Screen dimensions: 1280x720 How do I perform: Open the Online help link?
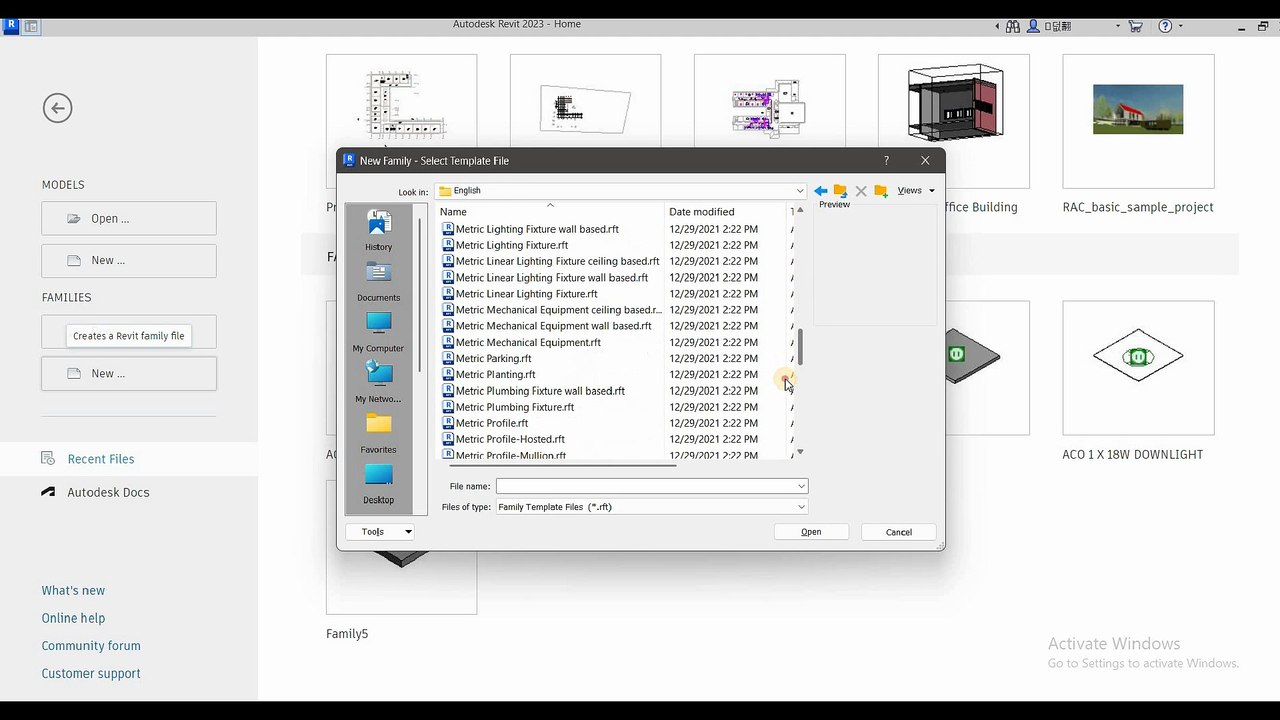pyautogui.click(x=73, y=618)
